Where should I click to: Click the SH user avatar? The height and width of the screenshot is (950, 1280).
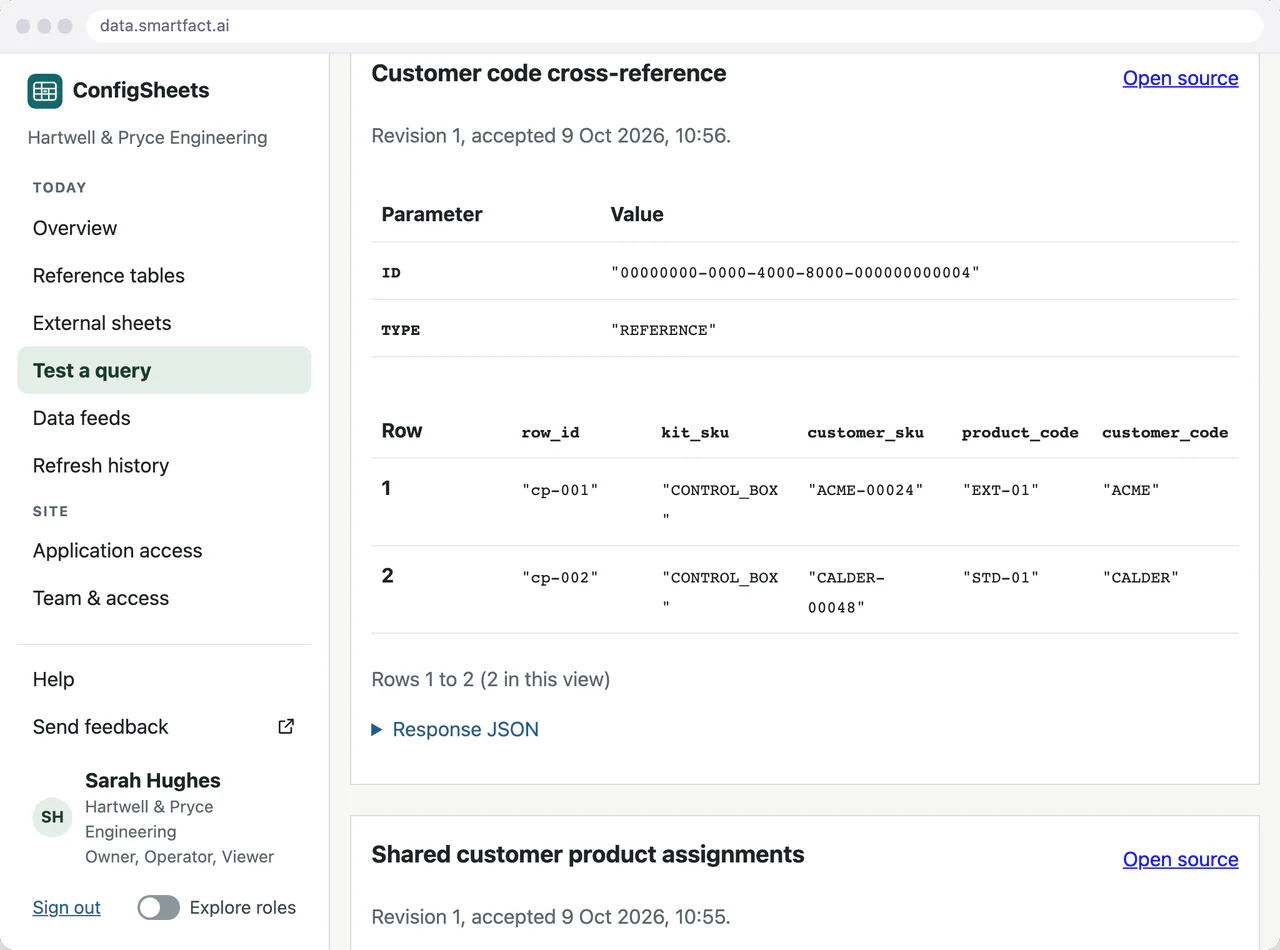tap(53, 817)
